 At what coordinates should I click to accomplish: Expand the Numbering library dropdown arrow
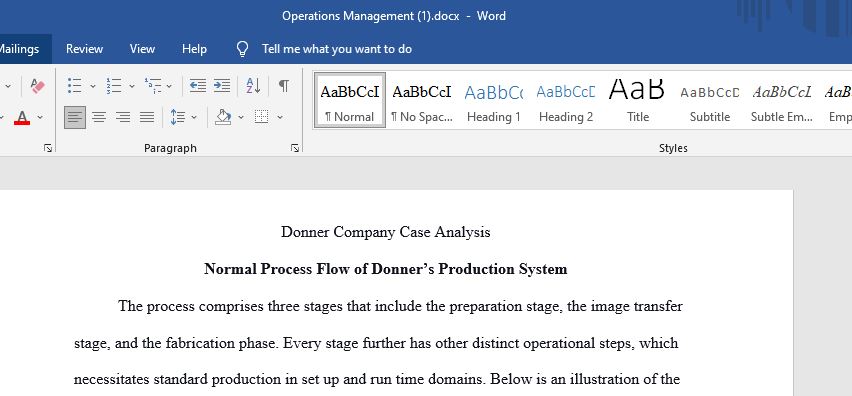pos(131,86)
